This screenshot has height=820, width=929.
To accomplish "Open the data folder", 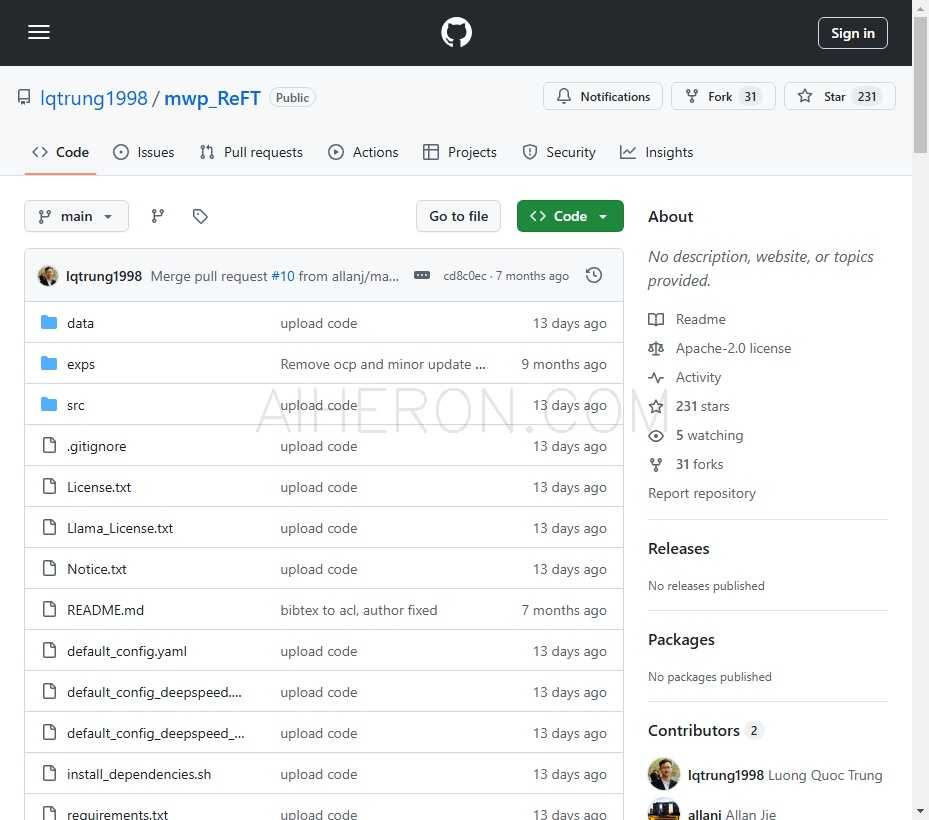I will pos(81,323).
